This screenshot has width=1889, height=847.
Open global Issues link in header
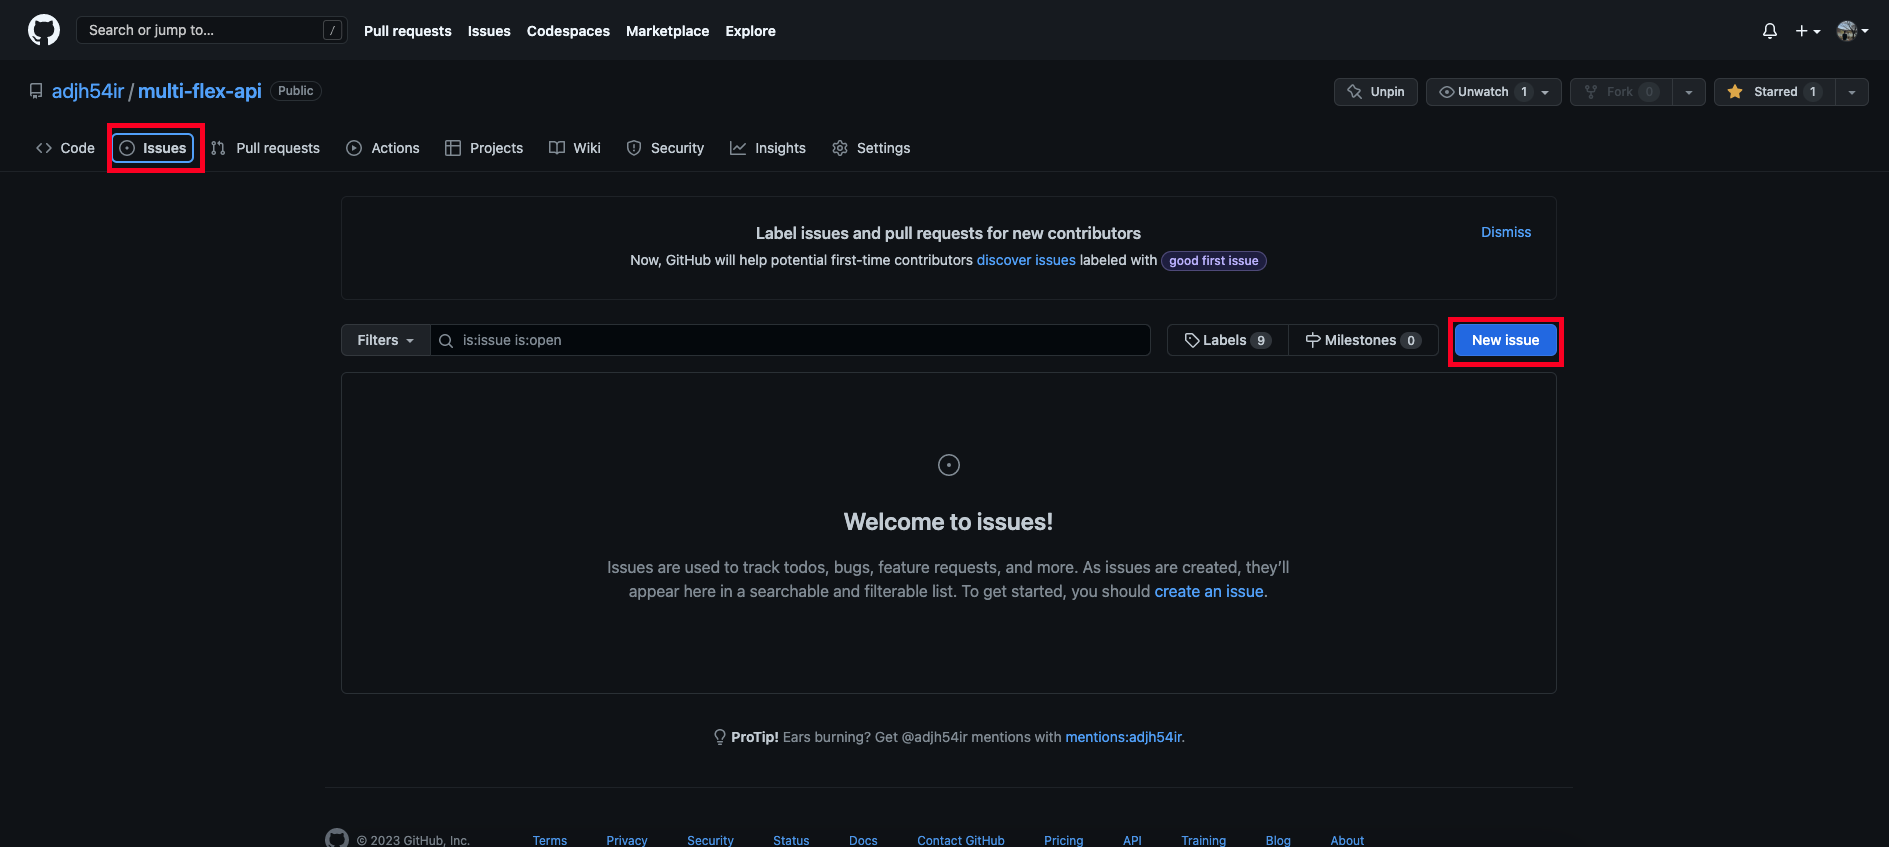(x=489, y=31)
